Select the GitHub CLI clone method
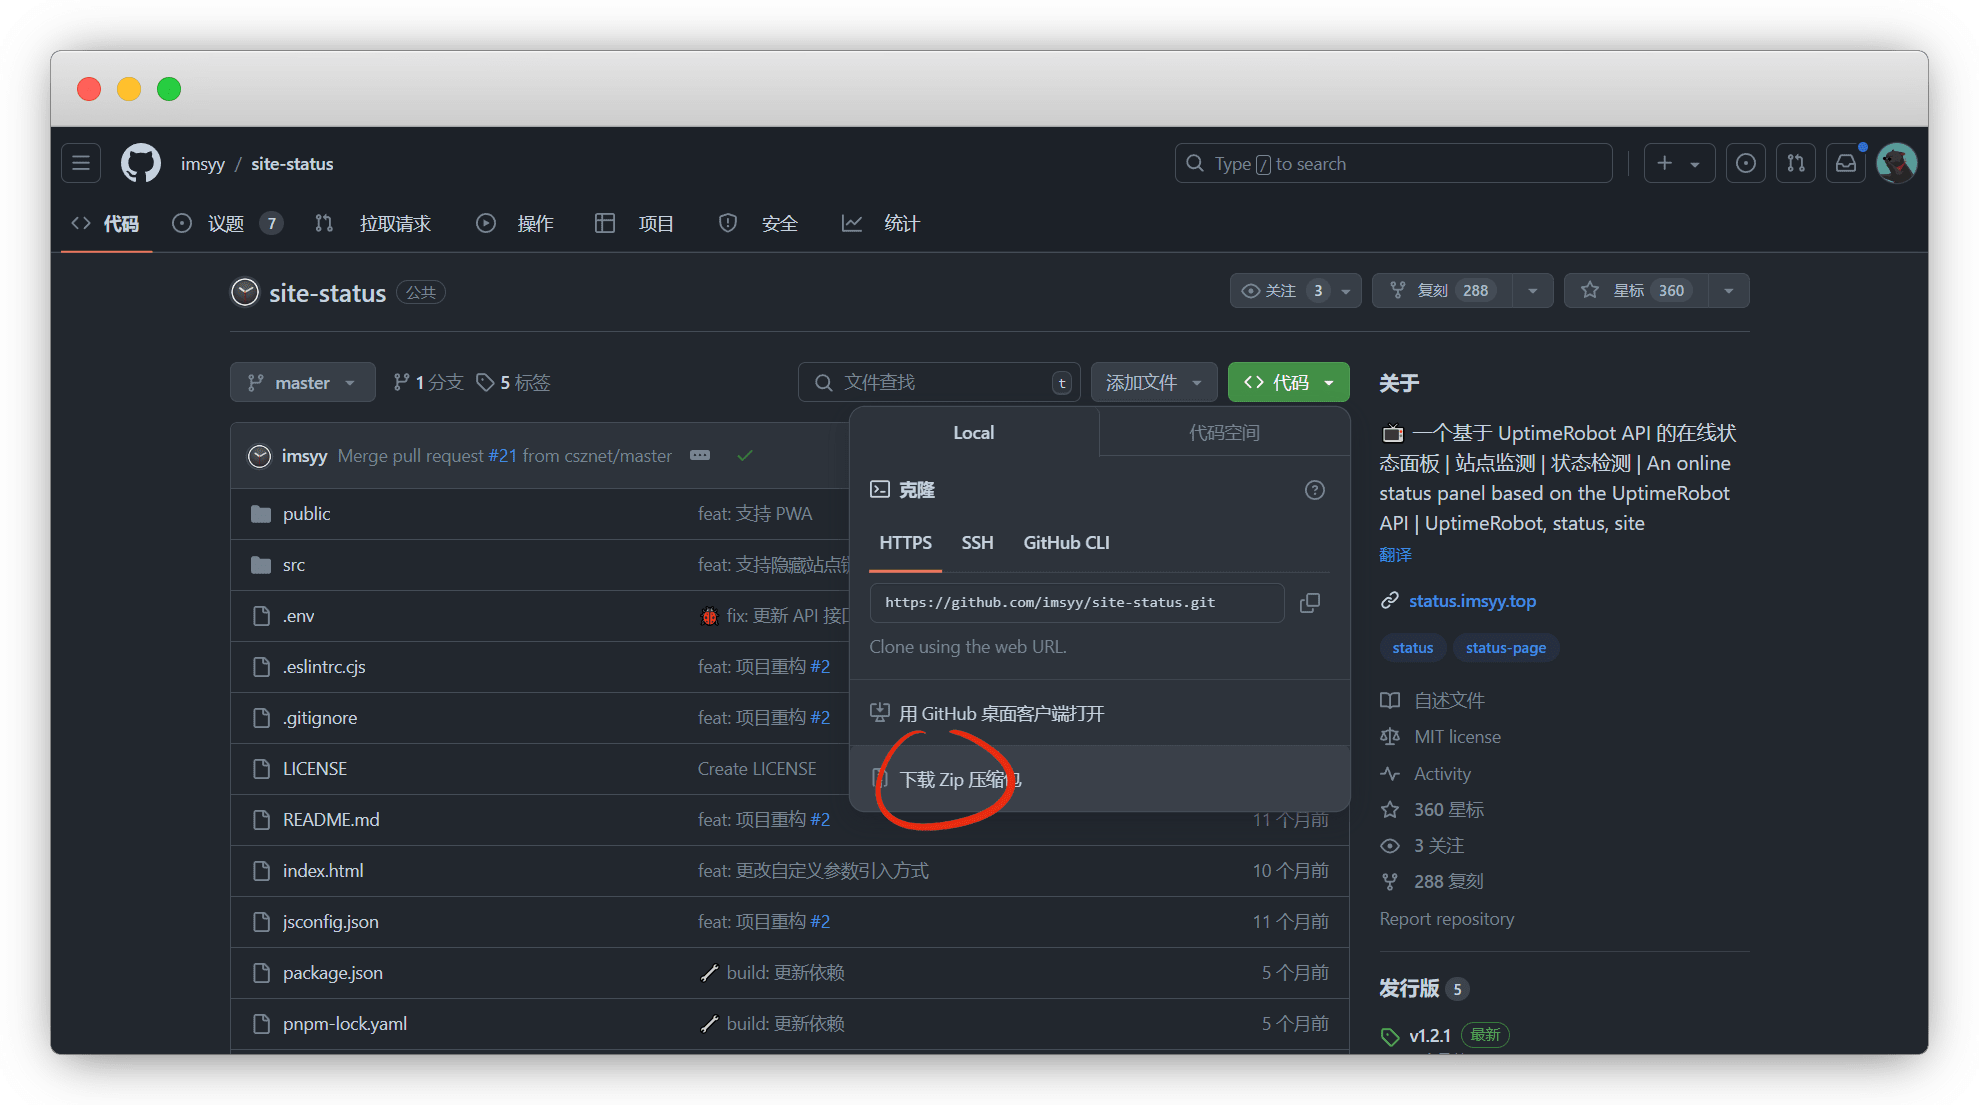 [x=1066, y=543]
